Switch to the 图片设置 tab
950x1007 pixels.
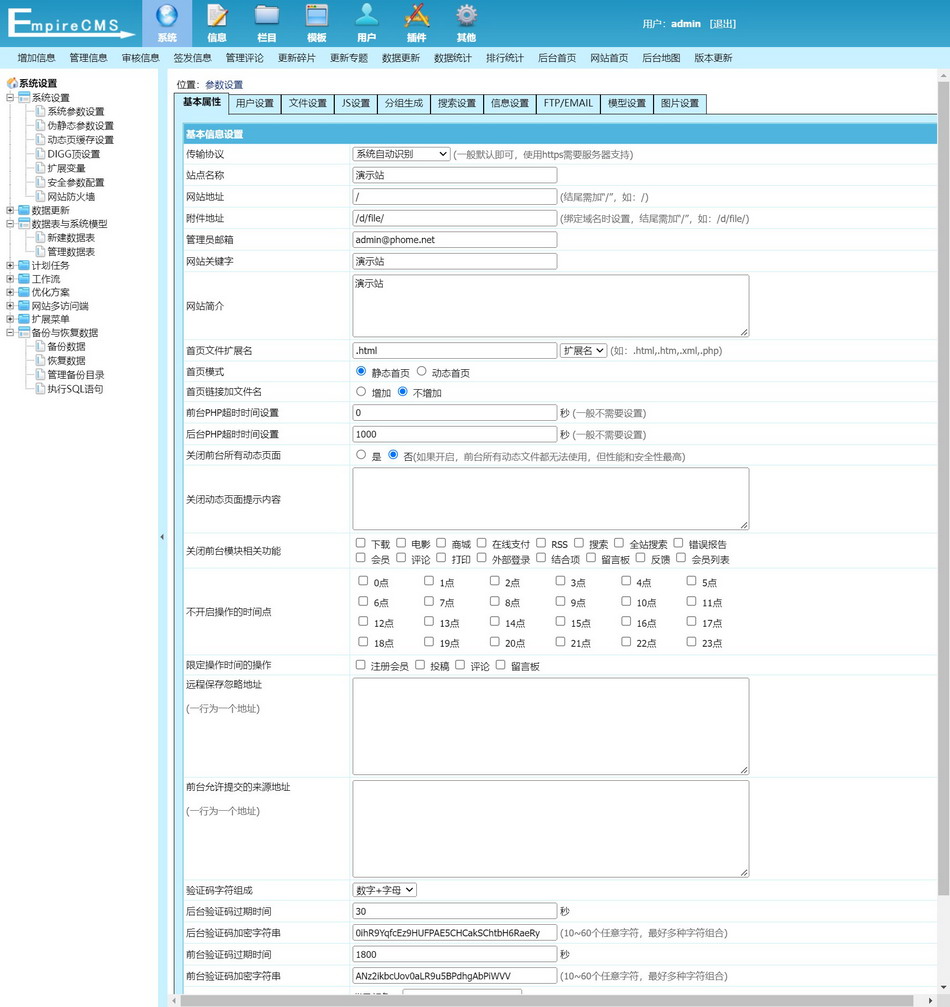tap(680, 103)
